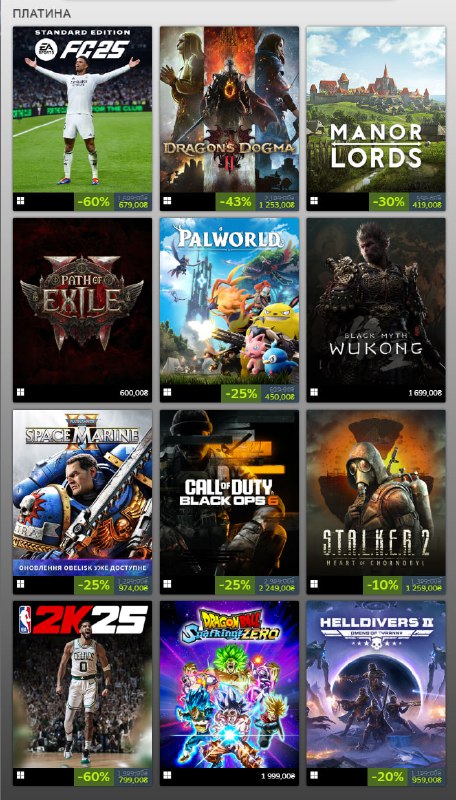456x800 pixels.
Task: Open the Manor Lords cover art
Action: 376,110
